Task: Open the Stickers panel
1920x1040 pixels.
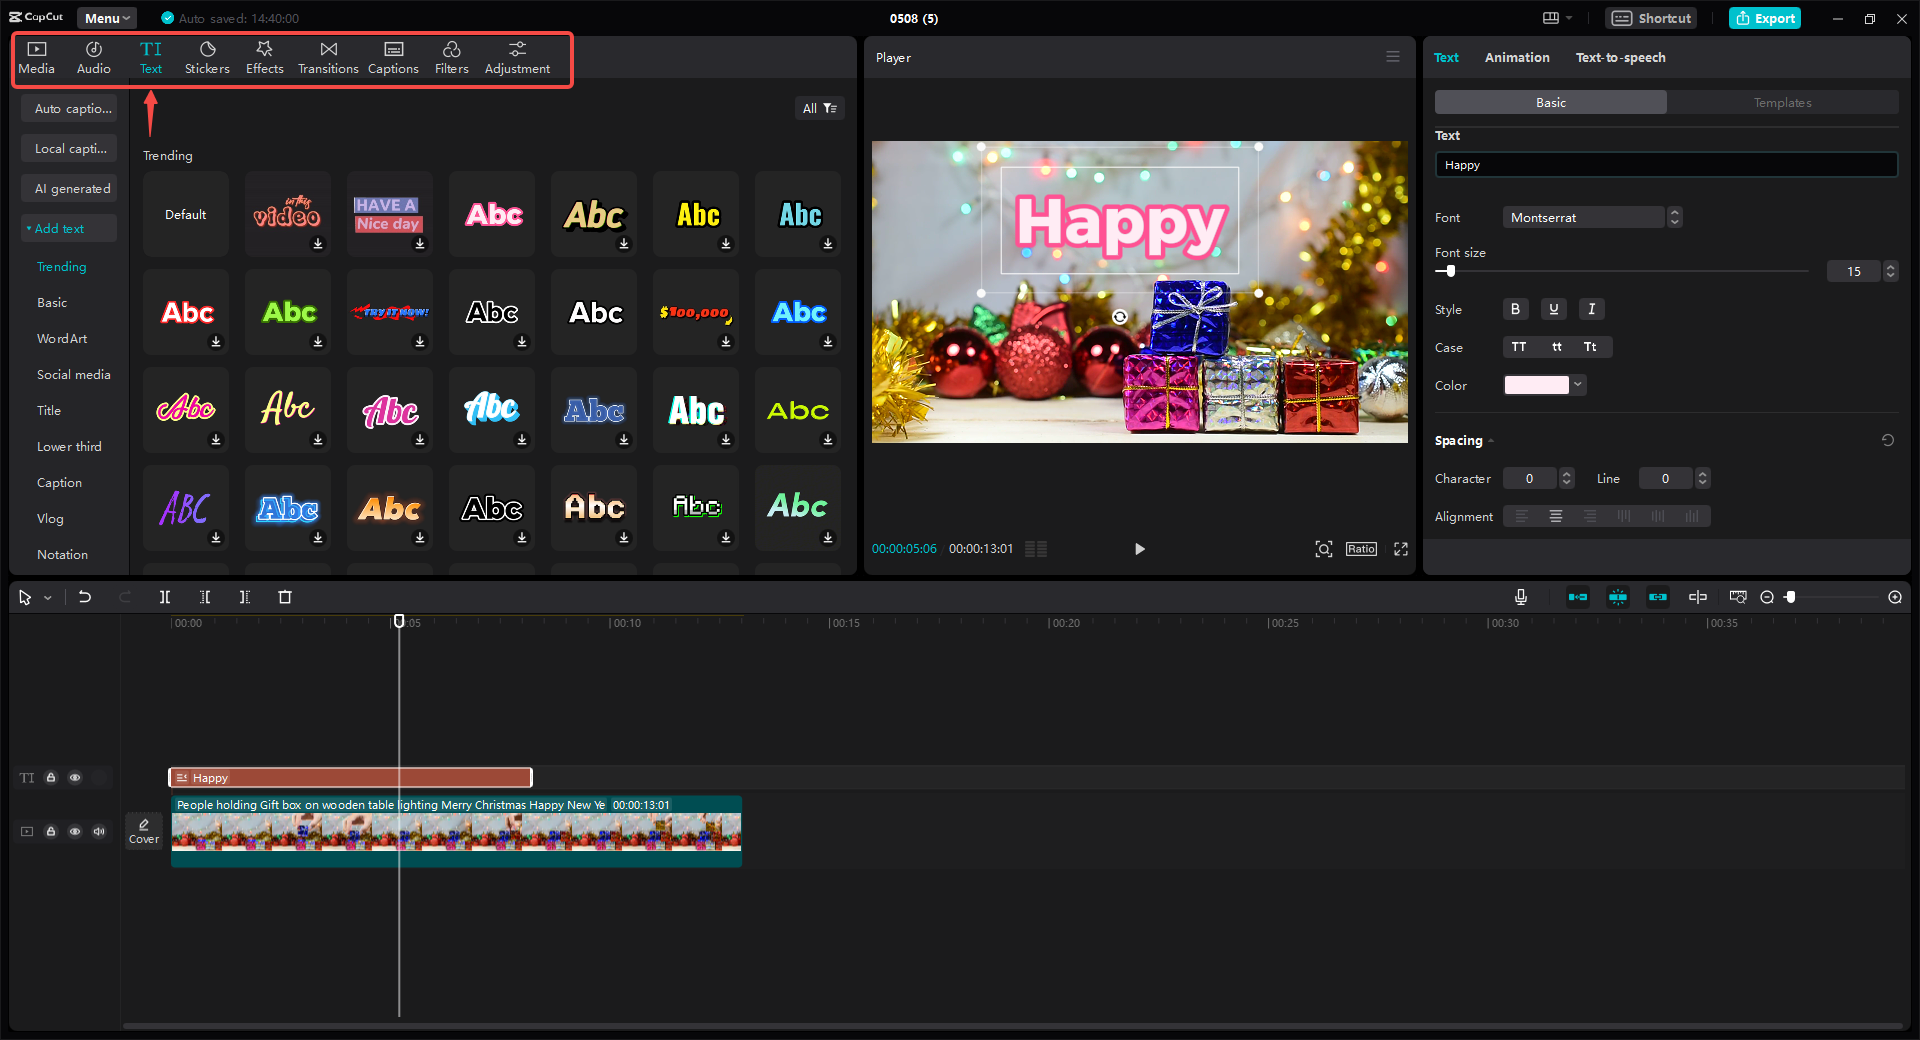Action: [207, 56]
